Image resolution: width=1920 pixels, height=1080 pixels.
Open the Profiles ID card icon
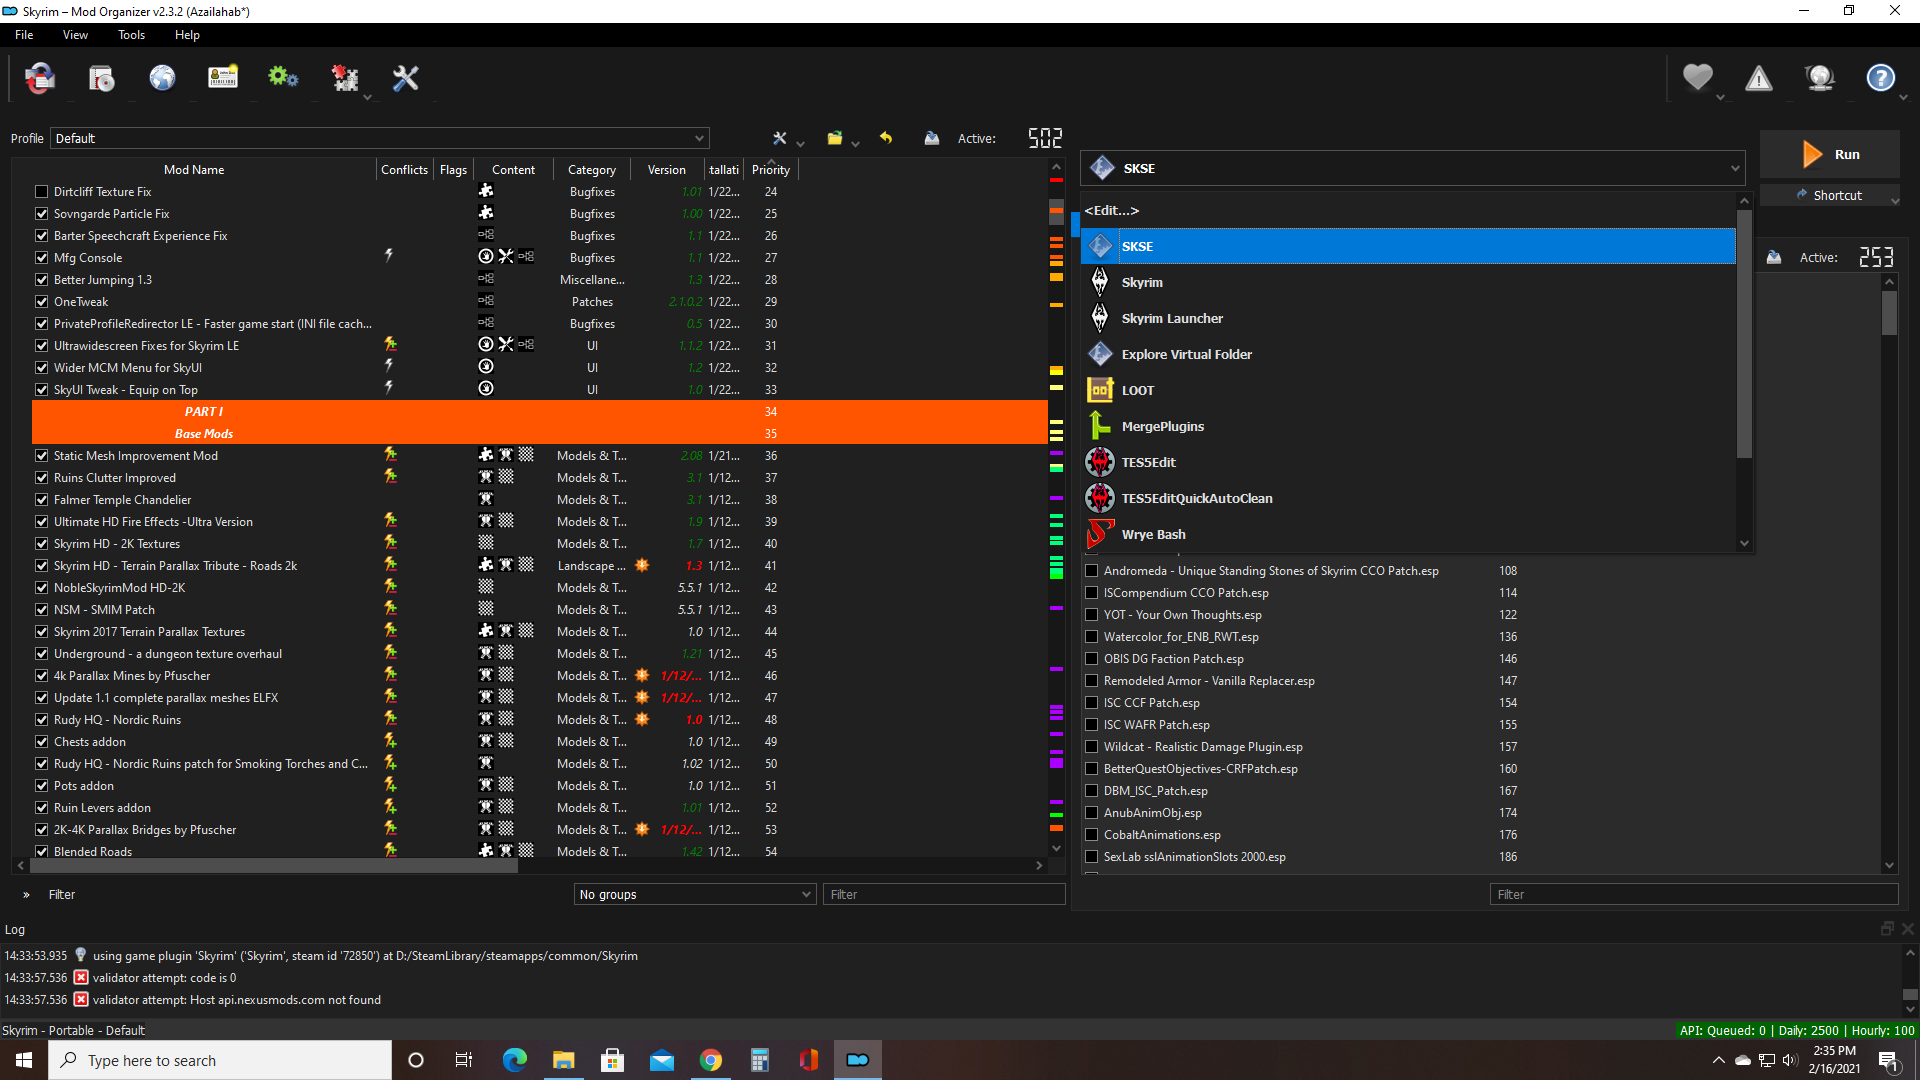223,78
